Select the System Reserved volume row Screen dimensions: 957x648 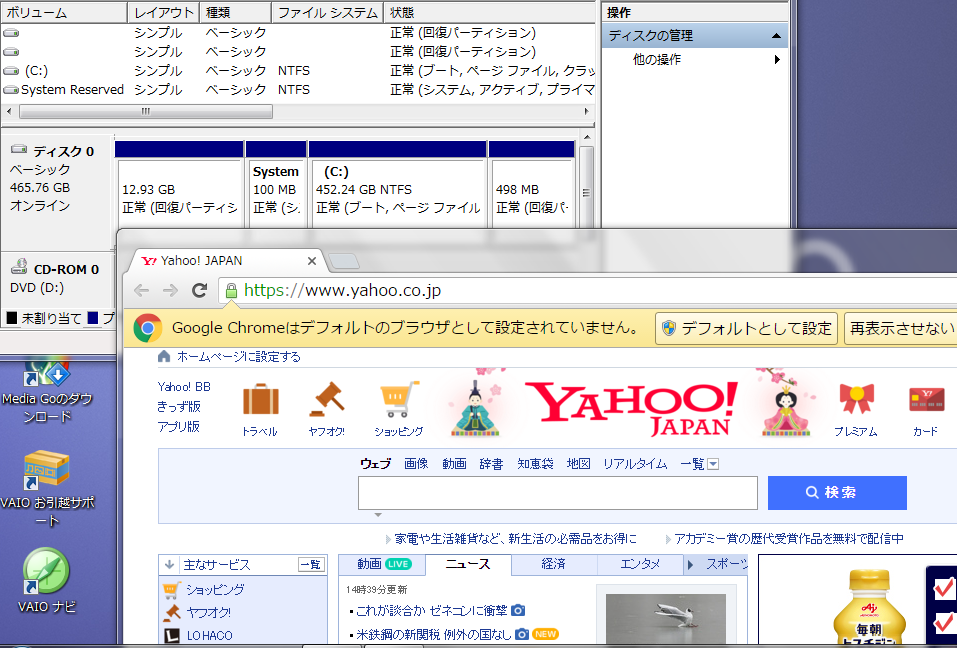point(298,90)
